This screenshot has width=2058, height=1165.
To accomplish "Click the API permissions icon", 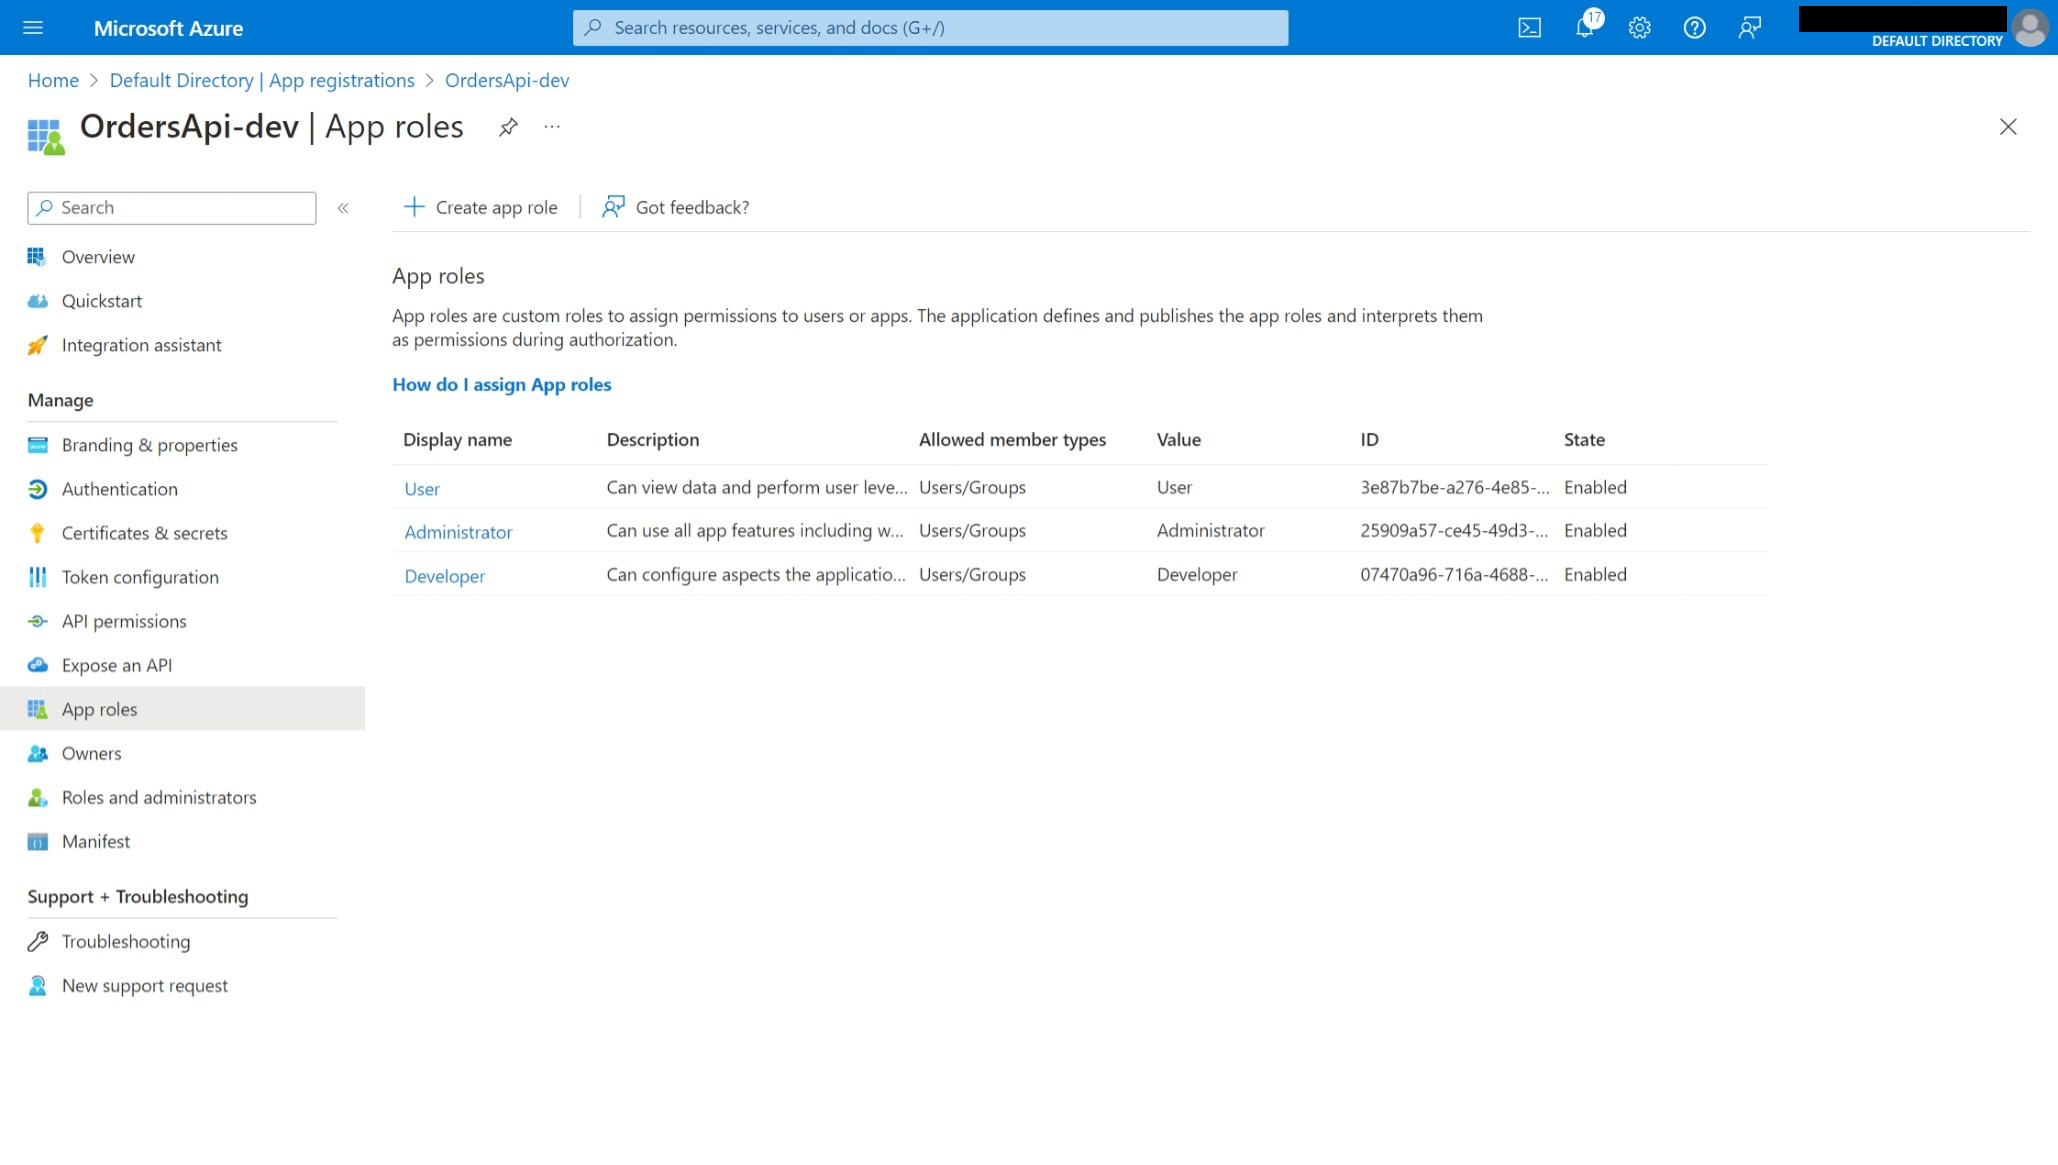I will click(x=37, y=621).
